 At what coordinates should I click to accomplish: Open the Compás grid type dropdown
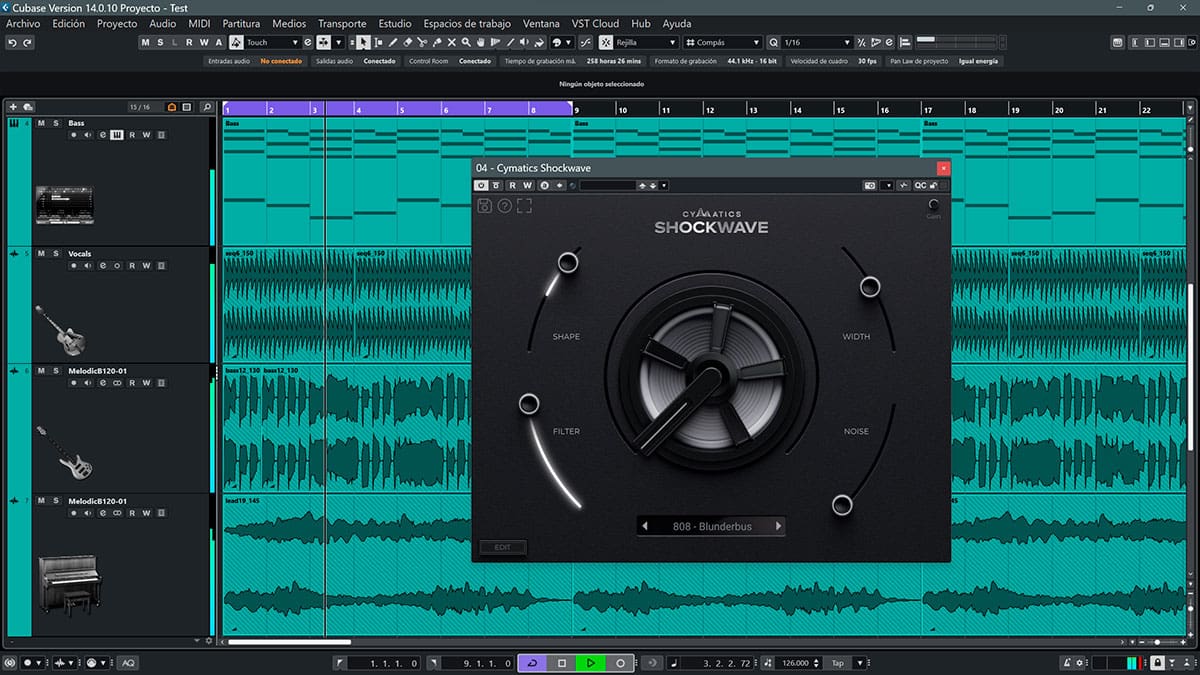723,42
